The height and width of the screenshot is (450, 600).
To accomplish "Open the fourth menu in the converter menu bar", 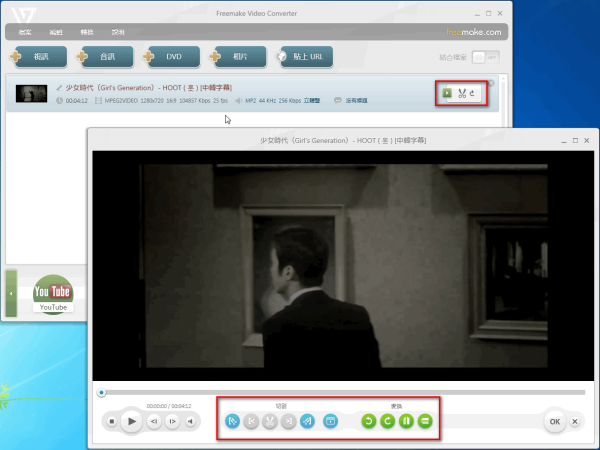I will coord(118,32).
